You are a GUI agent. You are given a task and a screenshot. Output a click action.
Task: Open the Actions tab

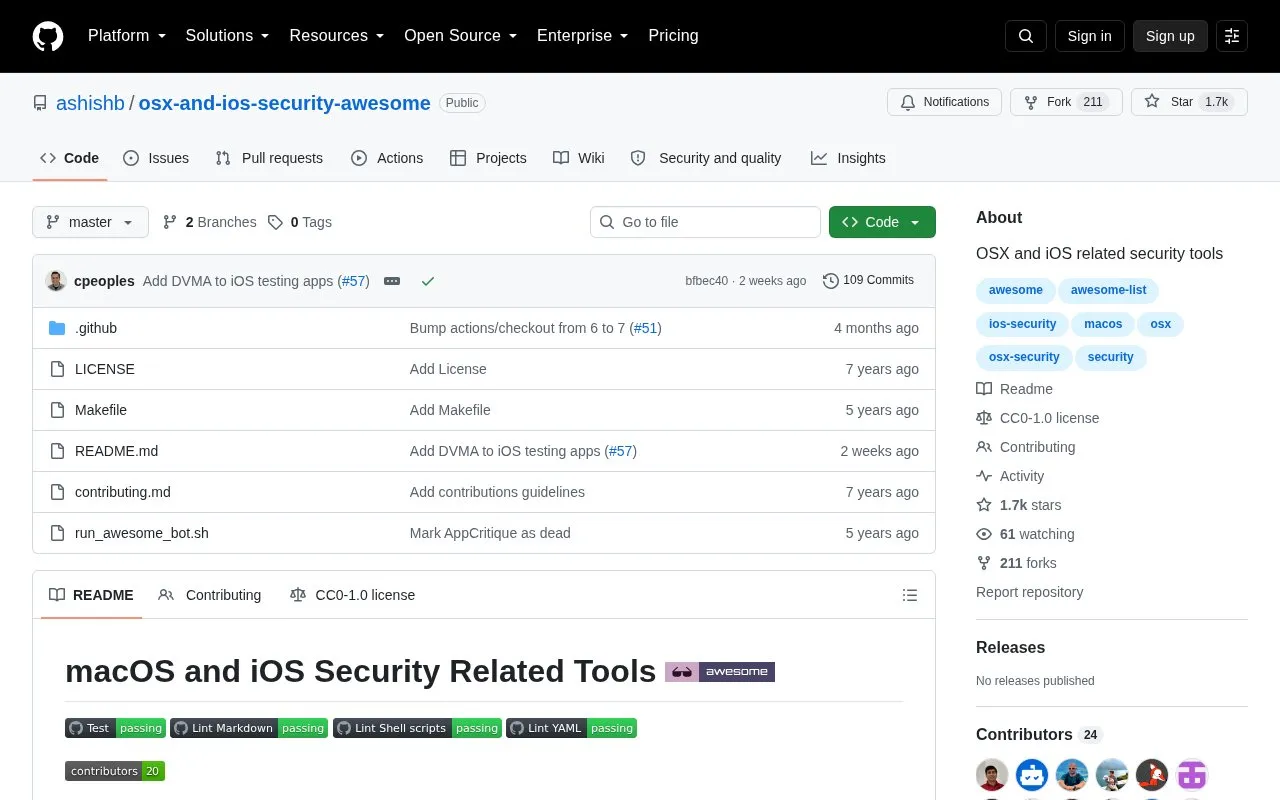387,158
